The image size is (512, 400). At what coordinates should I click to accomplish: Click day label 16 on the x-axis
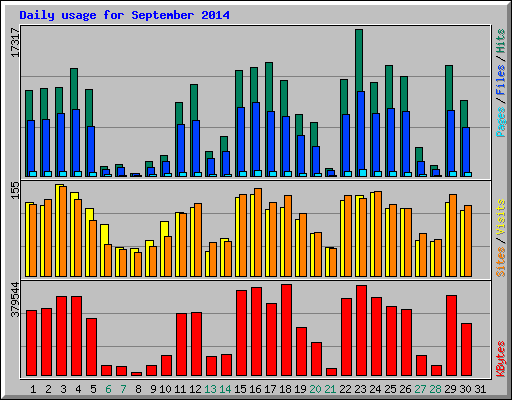click(x=255, y=389)
